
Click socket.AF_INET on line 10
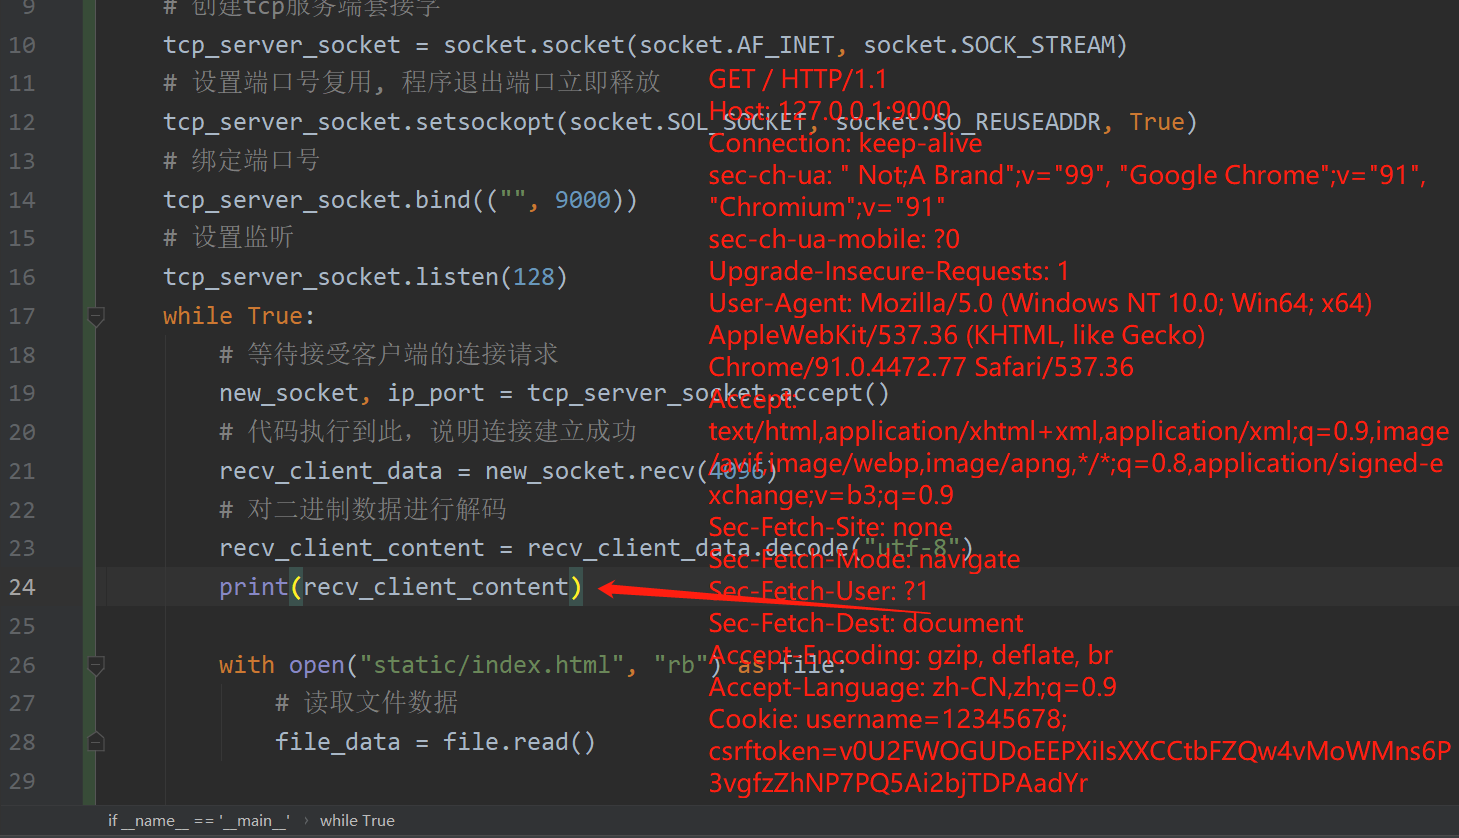pyautogui.click(x=737, y=45)
